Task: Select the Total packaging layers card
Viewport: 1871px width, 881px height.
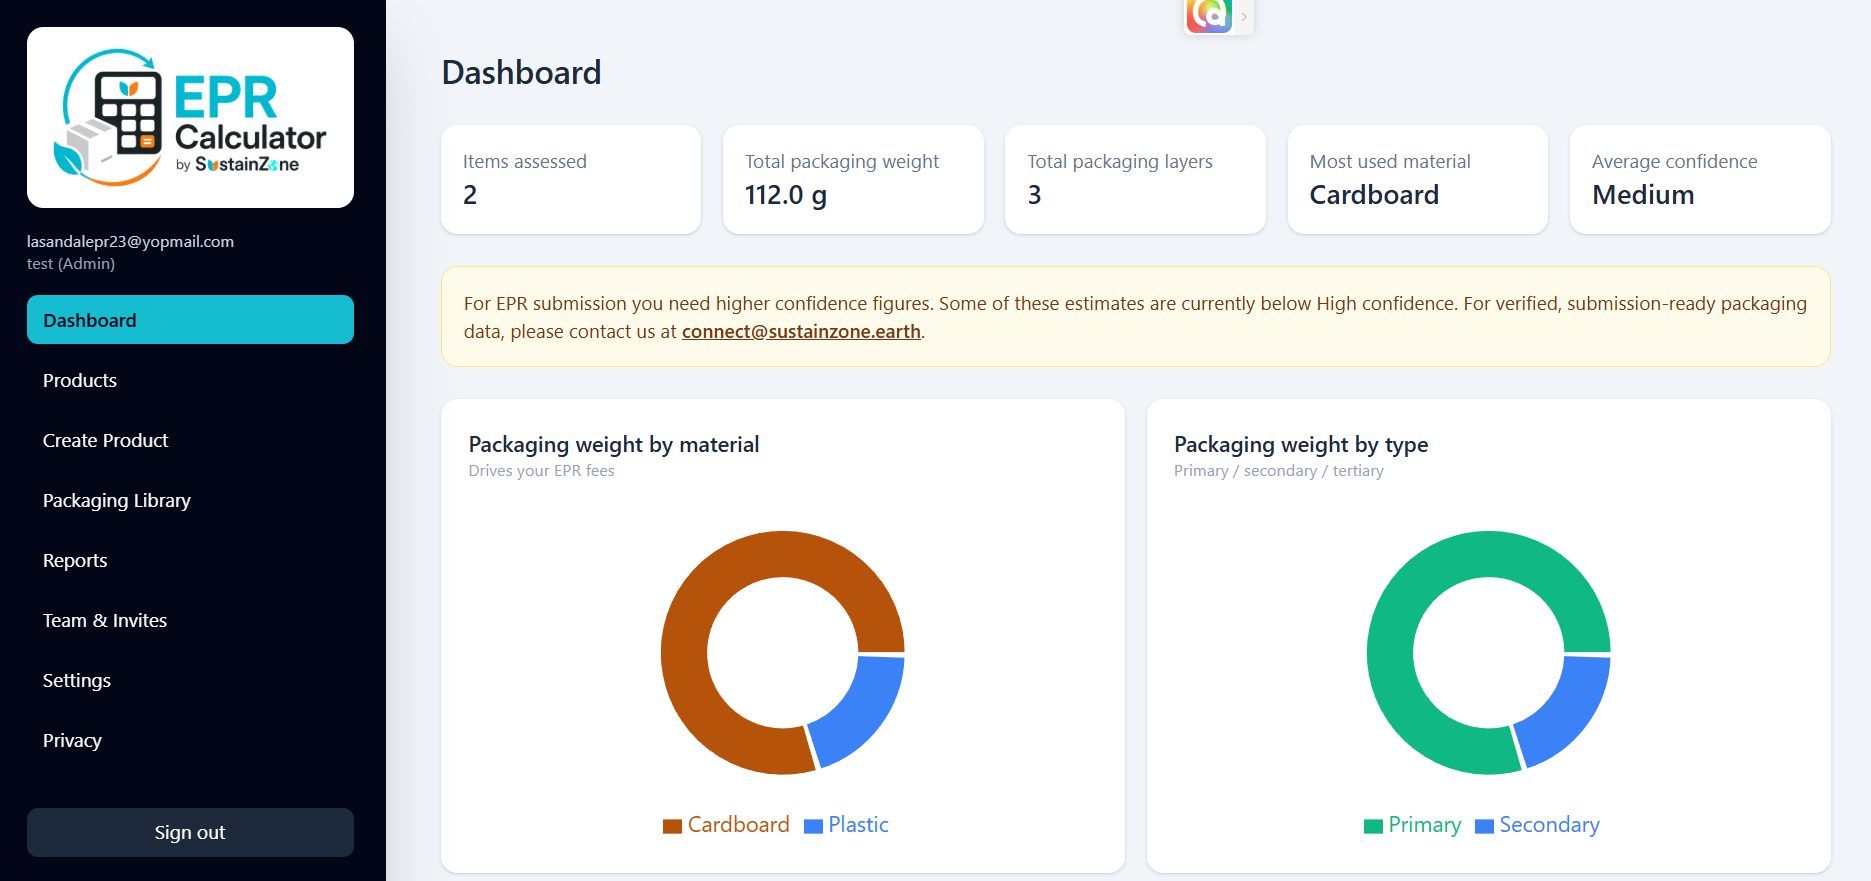Action: [1135, 179]
